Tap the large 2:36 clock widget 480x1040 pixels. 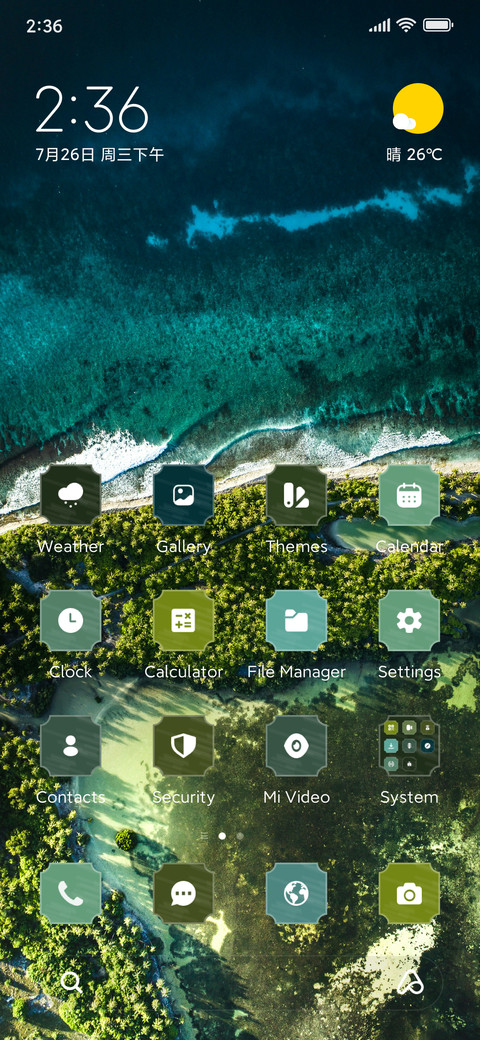click(x=91, y=109)
